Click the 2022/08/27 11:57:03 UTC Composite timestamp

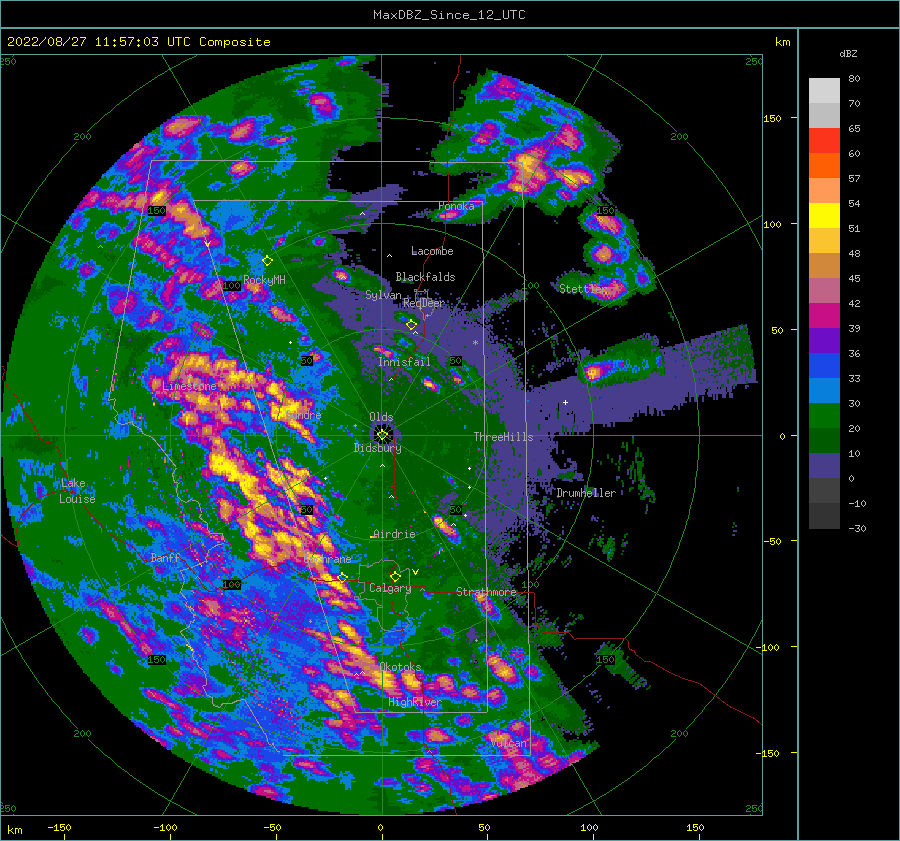tap(138, 42)
